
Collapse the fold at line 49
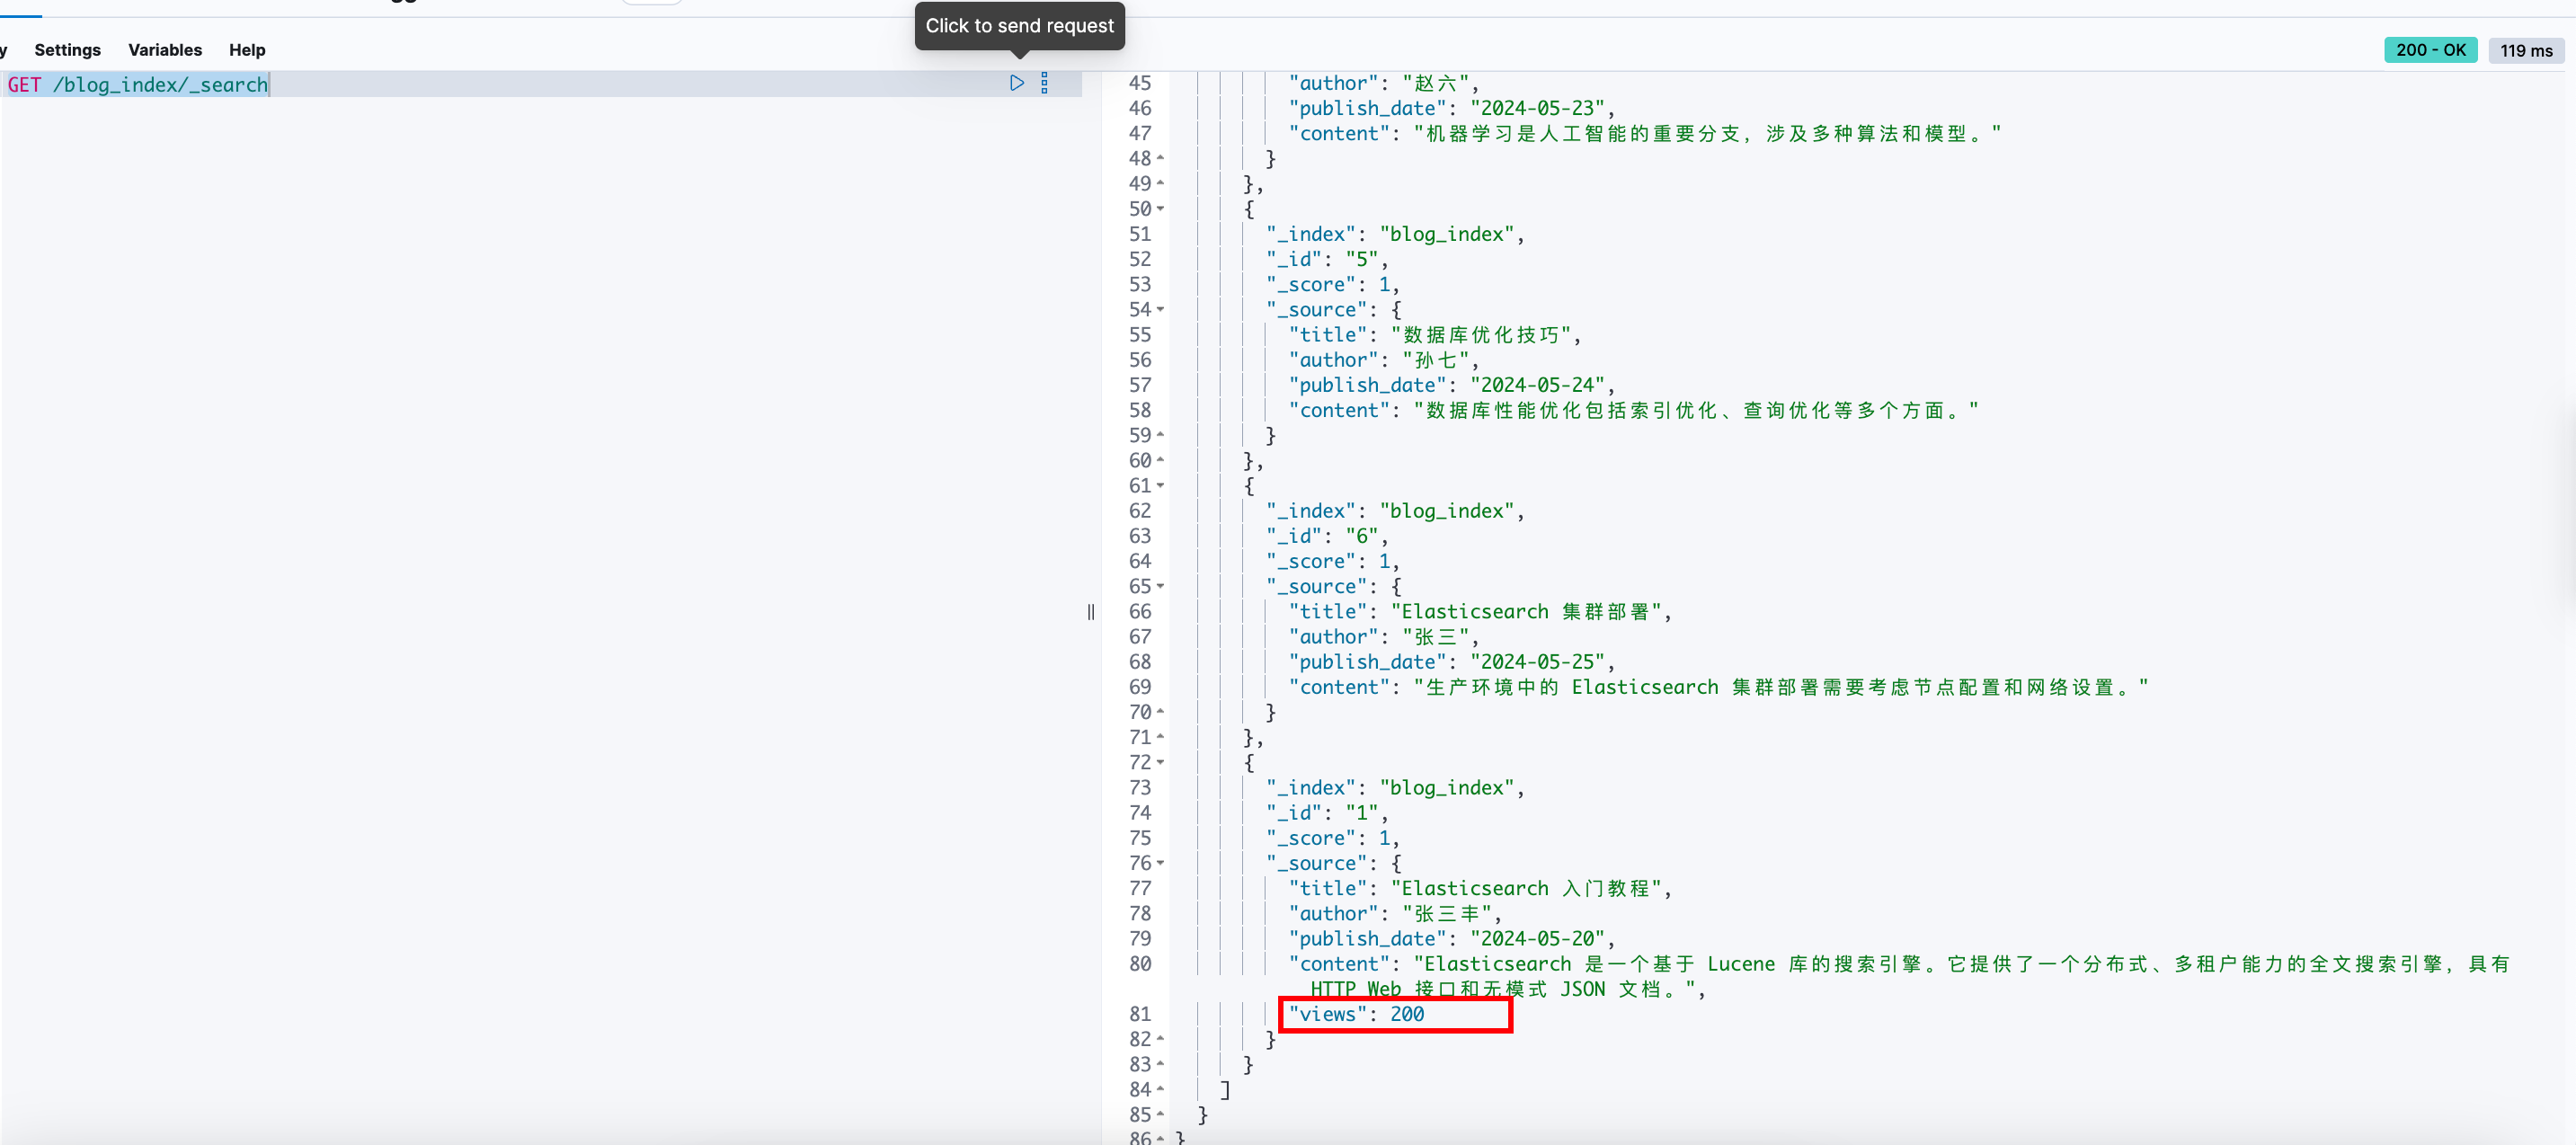[1160, 183]
